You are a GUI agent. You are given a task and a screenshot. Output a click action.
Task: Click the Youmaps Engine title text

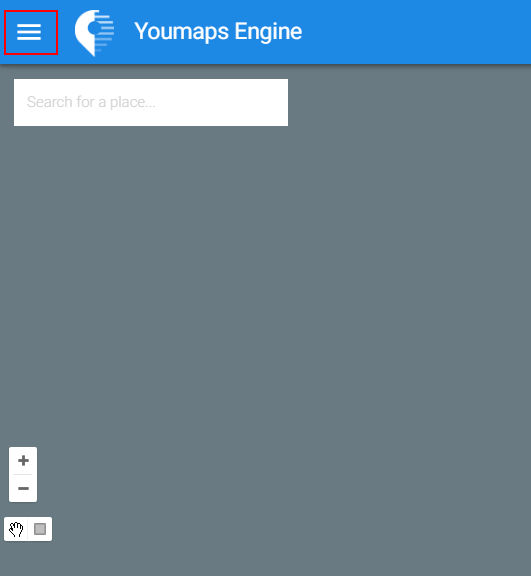click(x=218, y=32)
